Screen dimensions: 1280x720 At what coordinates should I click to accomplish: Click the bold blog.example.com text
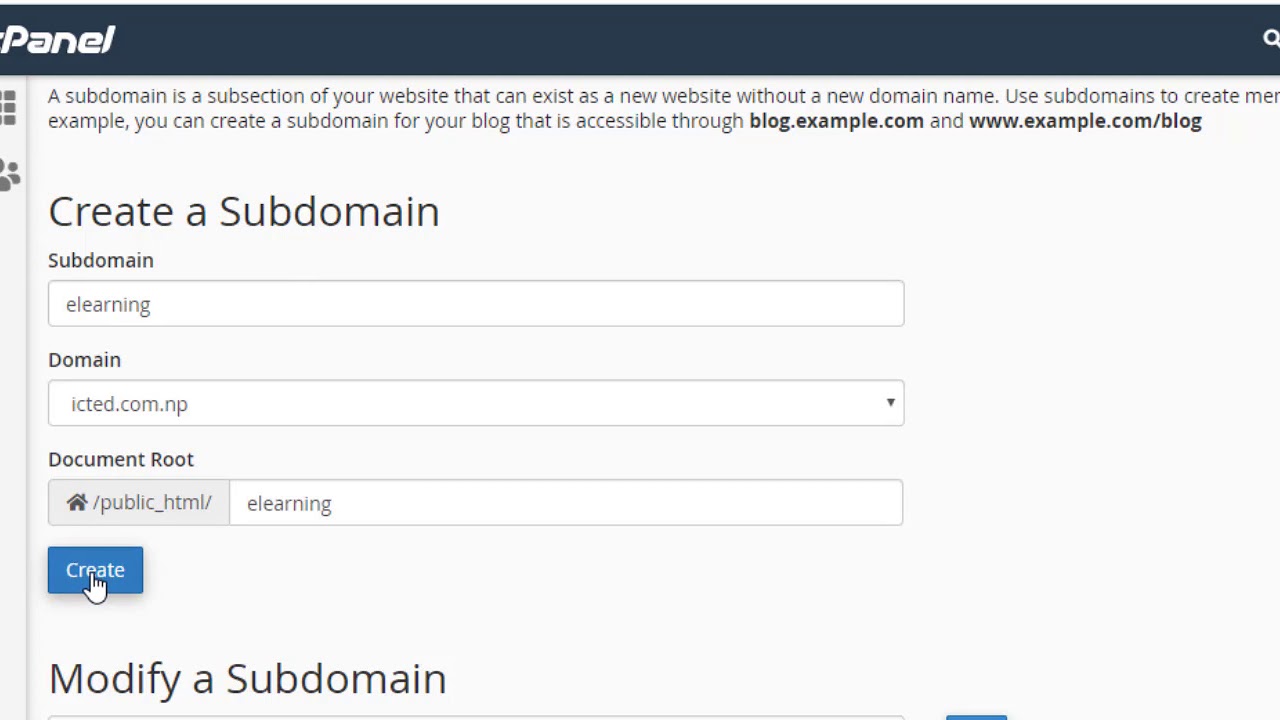point(836,121)
